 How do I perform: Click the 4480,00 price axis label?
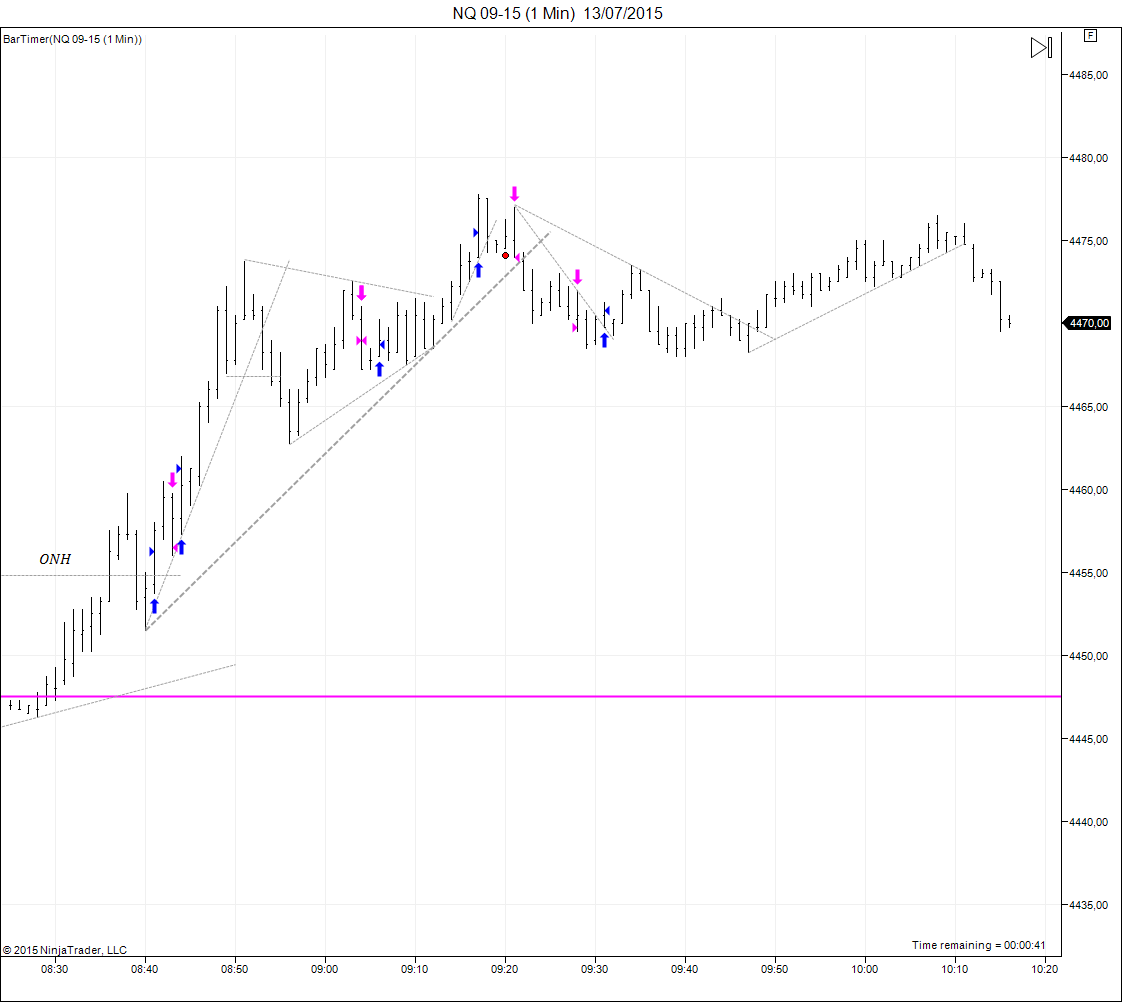pyautogui.click(x=1088, y=158)
